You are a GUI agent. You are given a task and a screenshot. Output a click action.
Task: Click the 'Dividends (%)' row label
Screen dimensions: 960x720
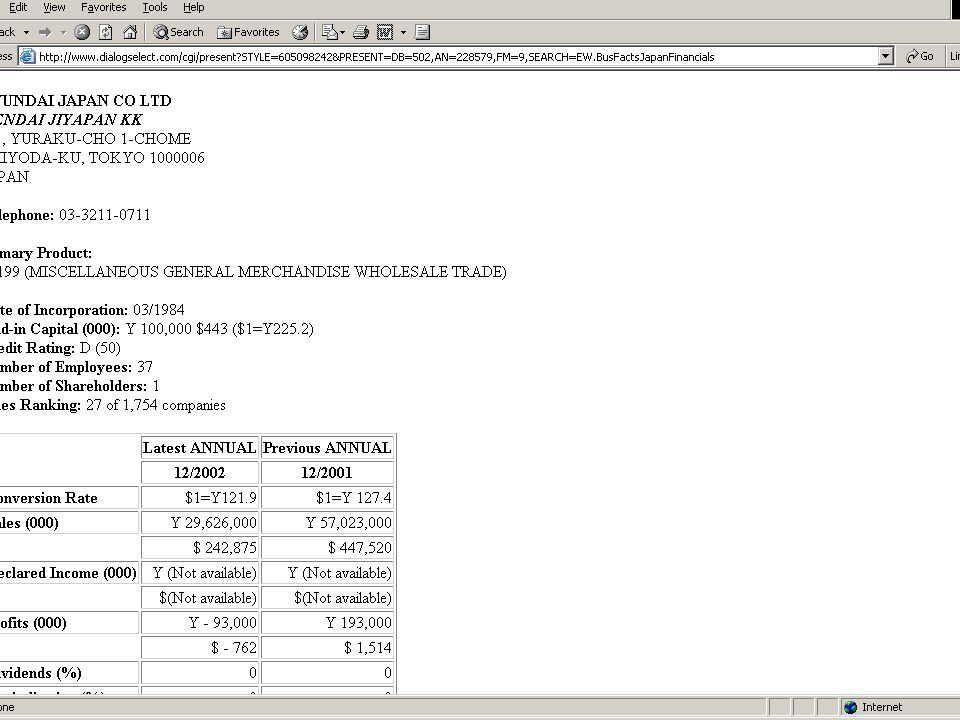point(40,673)
